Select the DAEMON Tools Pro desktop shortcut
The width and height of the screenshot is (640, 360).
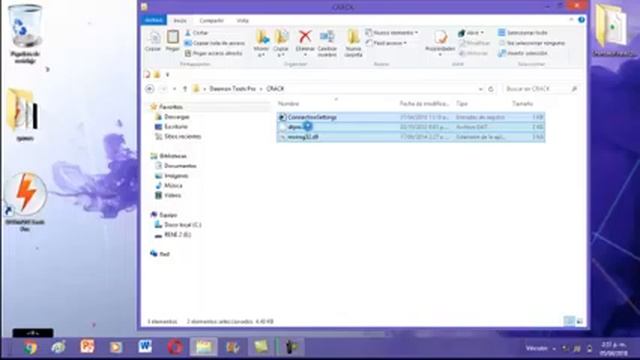click(x=25, y=202)
